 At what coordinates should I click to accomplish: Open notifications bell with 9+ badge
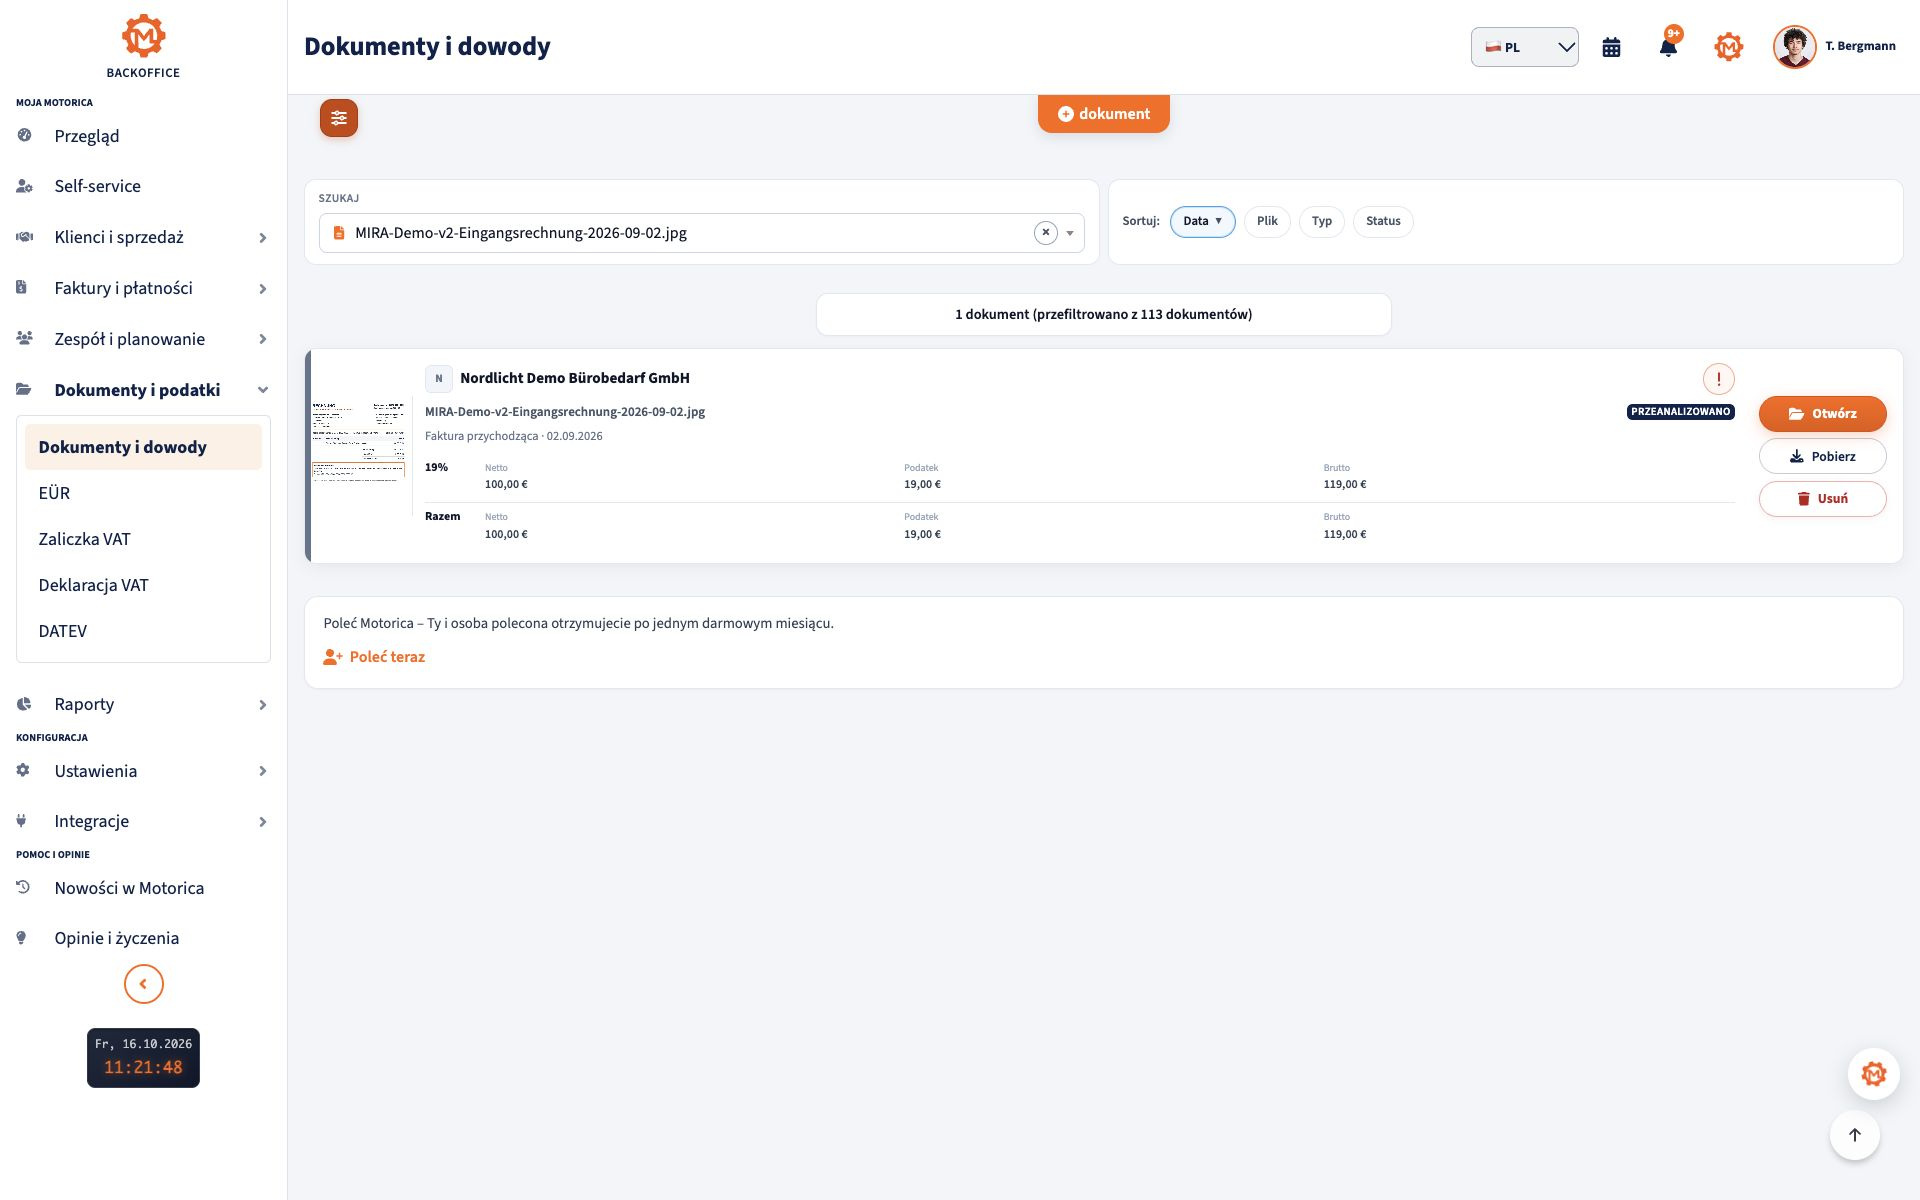pyautogui.click(x=1668, y=45)
